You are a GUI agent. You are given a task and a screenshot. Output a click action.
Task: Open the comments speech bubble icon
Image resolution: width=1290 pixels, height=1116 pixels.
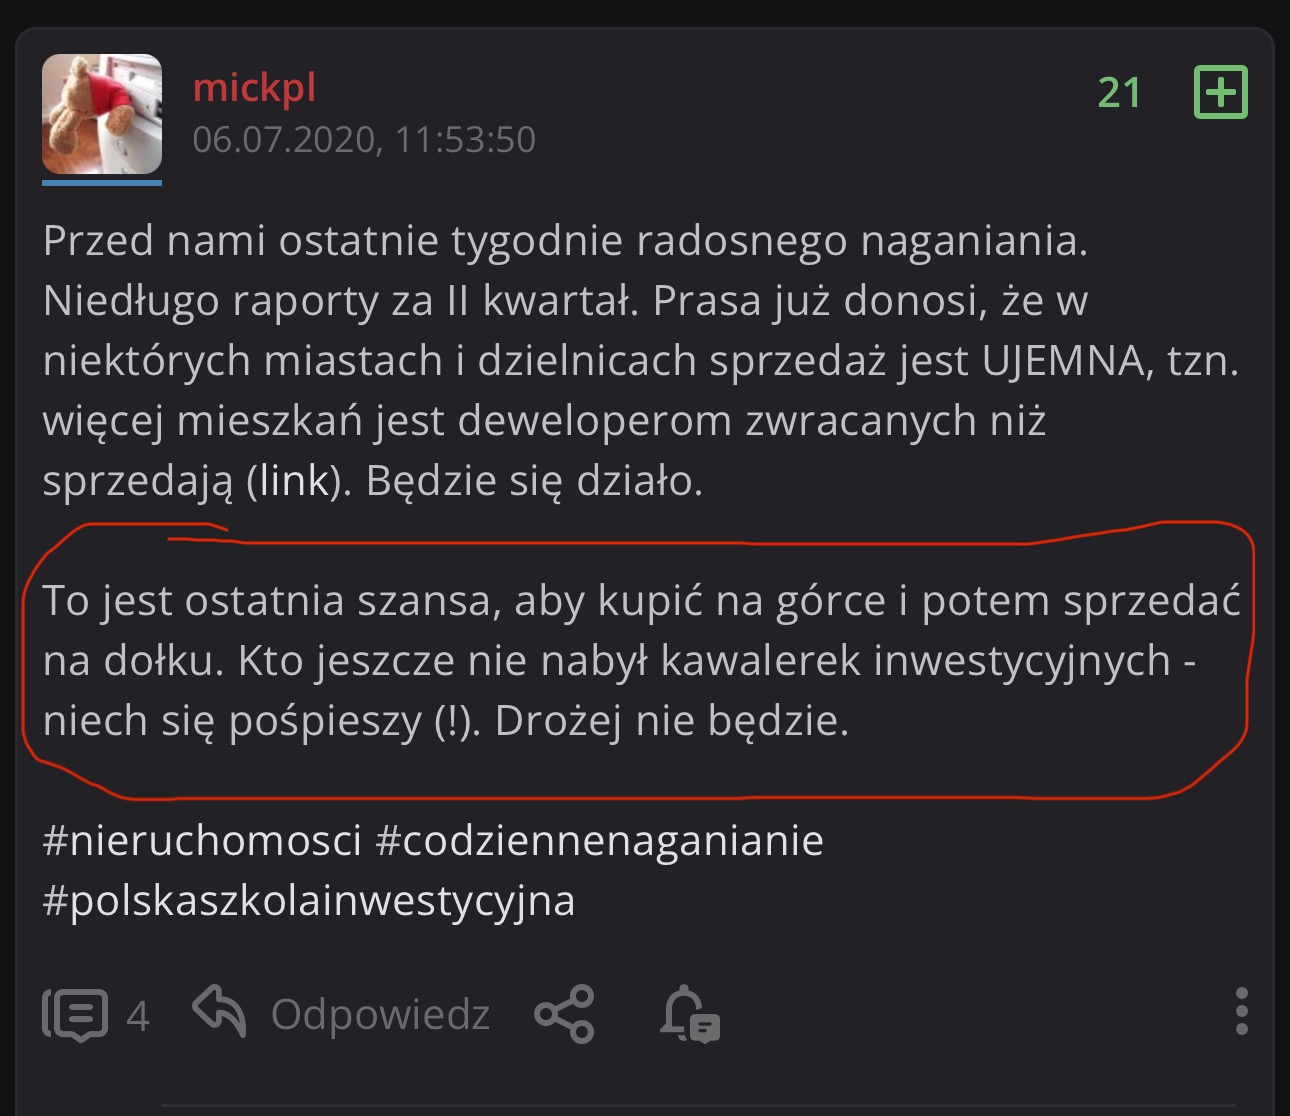75,1014
